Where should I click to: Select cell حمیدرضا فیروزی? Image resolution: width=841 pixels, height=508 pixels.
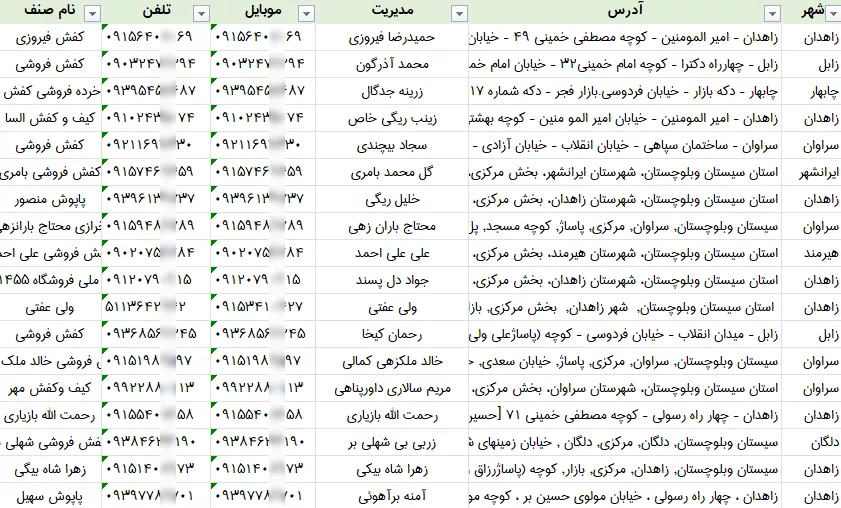[392, 38]
